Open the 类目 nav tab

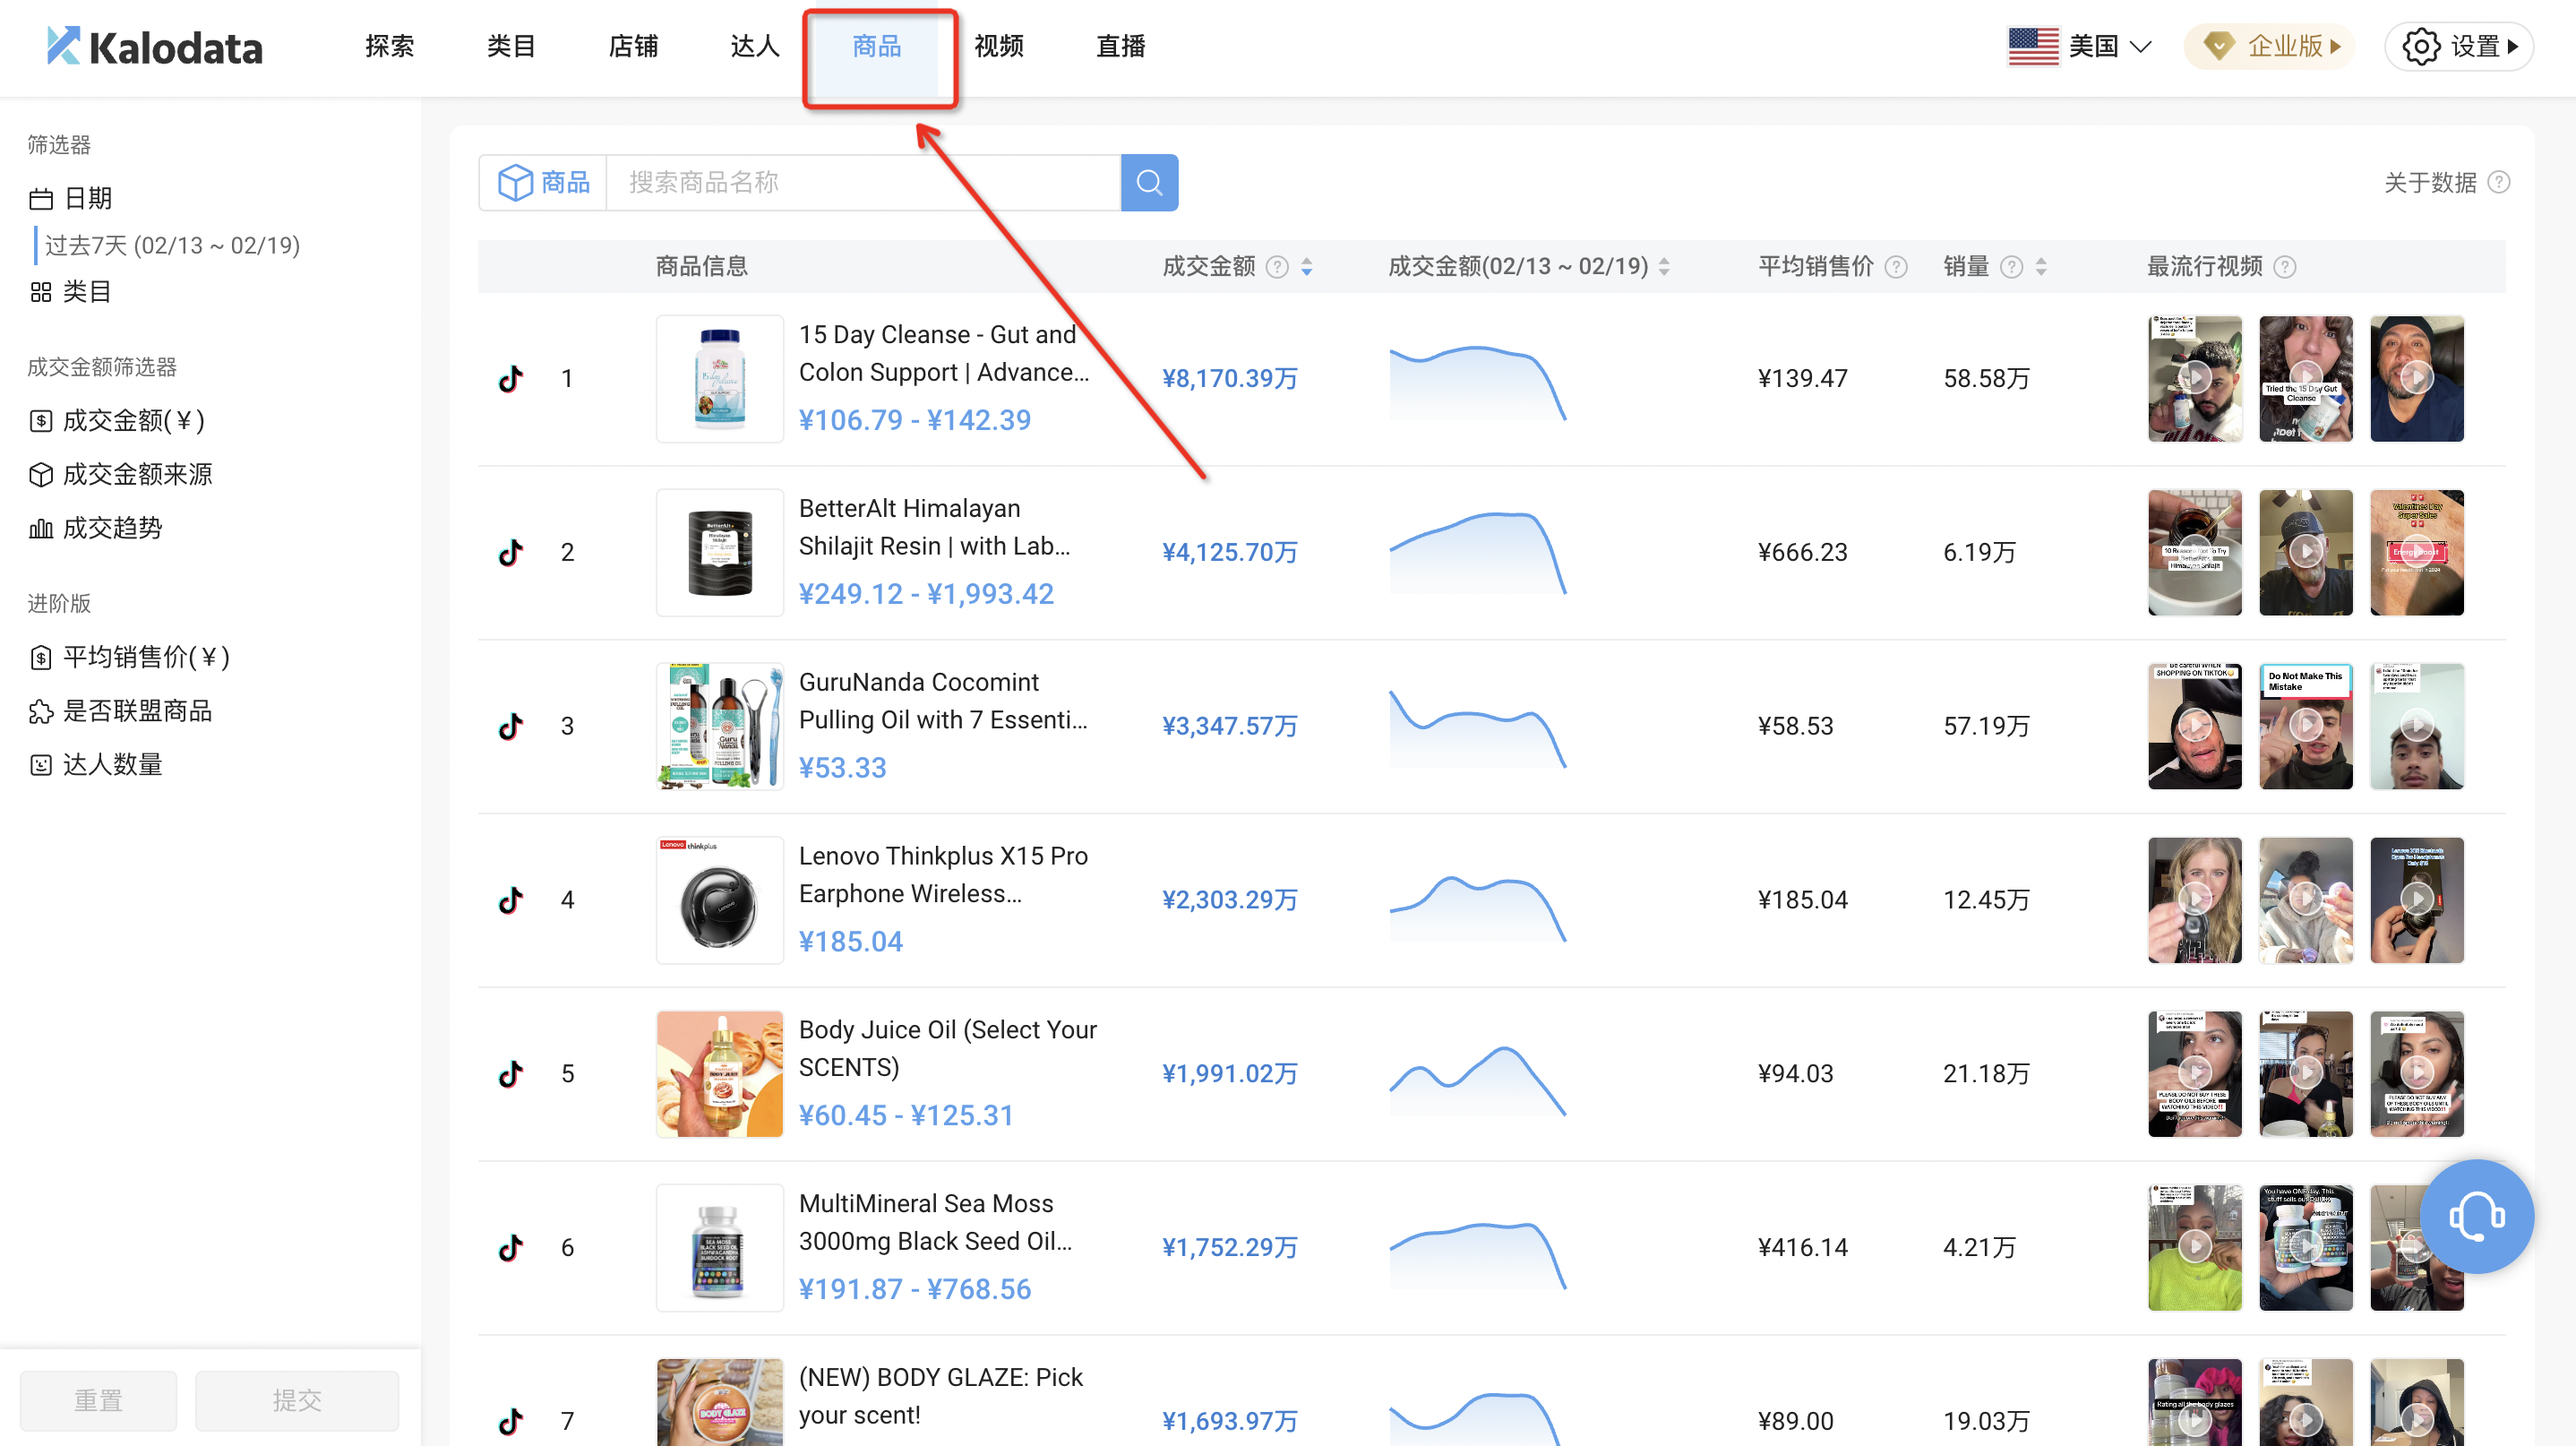click(511, 46)
